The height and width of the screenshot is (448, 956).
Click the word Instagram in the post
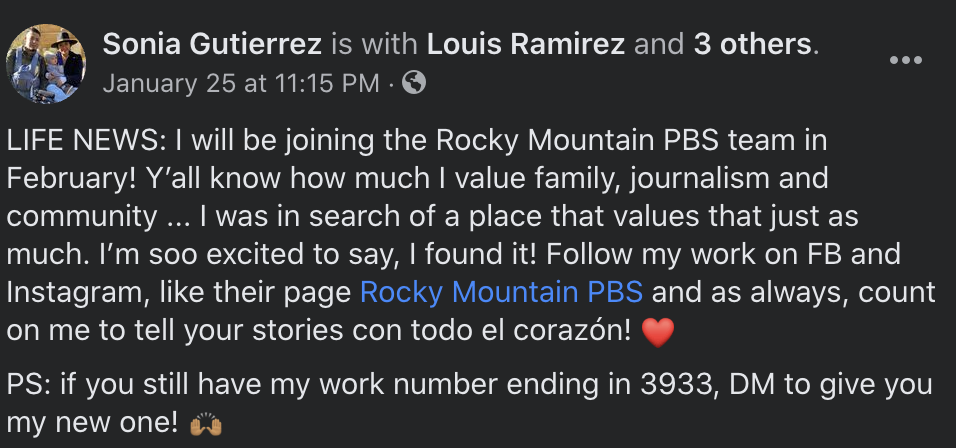(76, 294)
